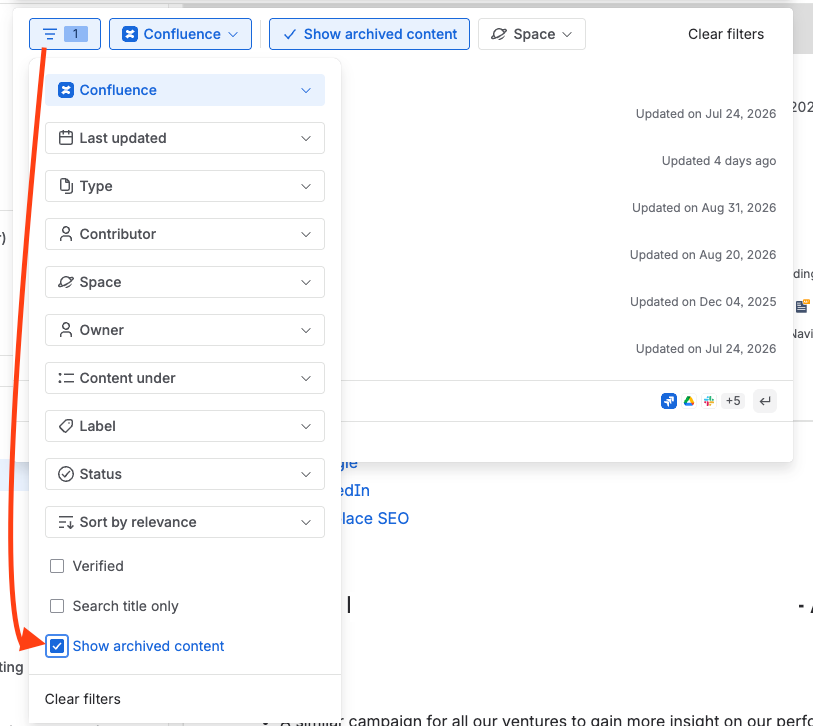Click the planet icon on panel Space filter

tap(66, 282)
